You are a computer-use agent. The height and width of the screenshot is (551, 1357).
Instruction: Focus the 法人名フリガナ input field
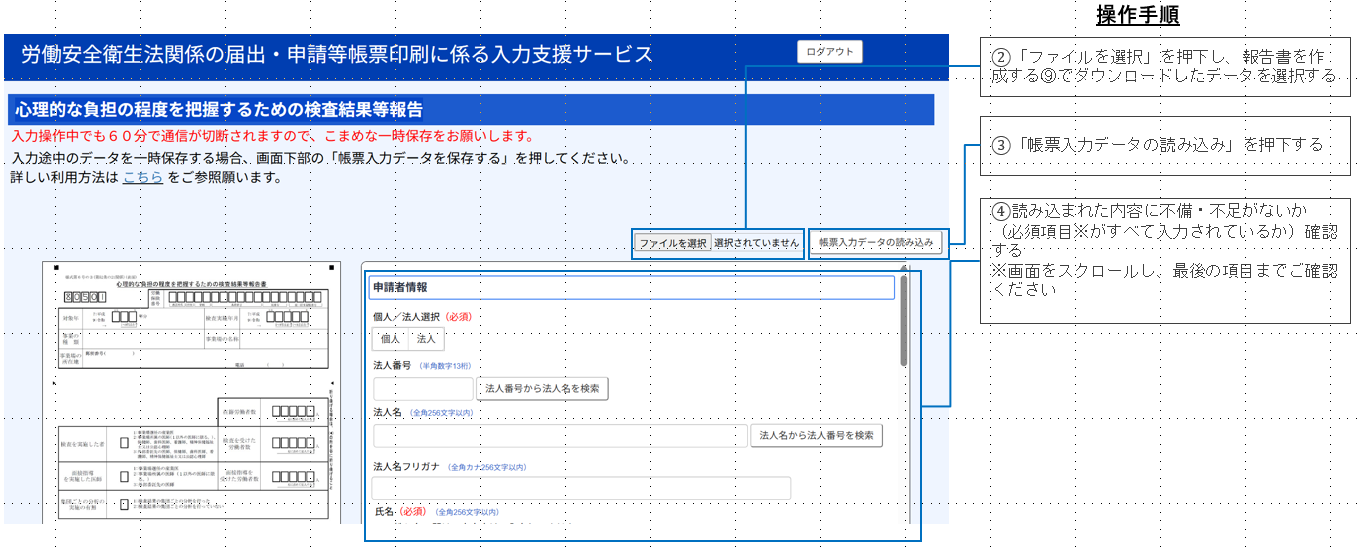click(x=581, y=488)
